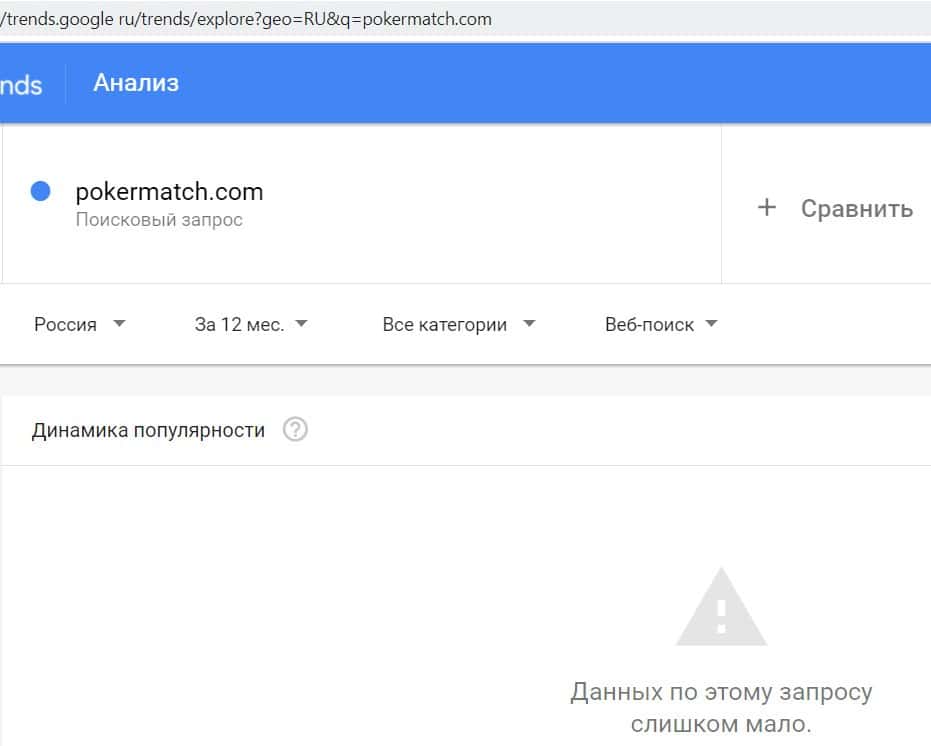Click the help question mark beside Динамика популярности

tap(295, 430)
